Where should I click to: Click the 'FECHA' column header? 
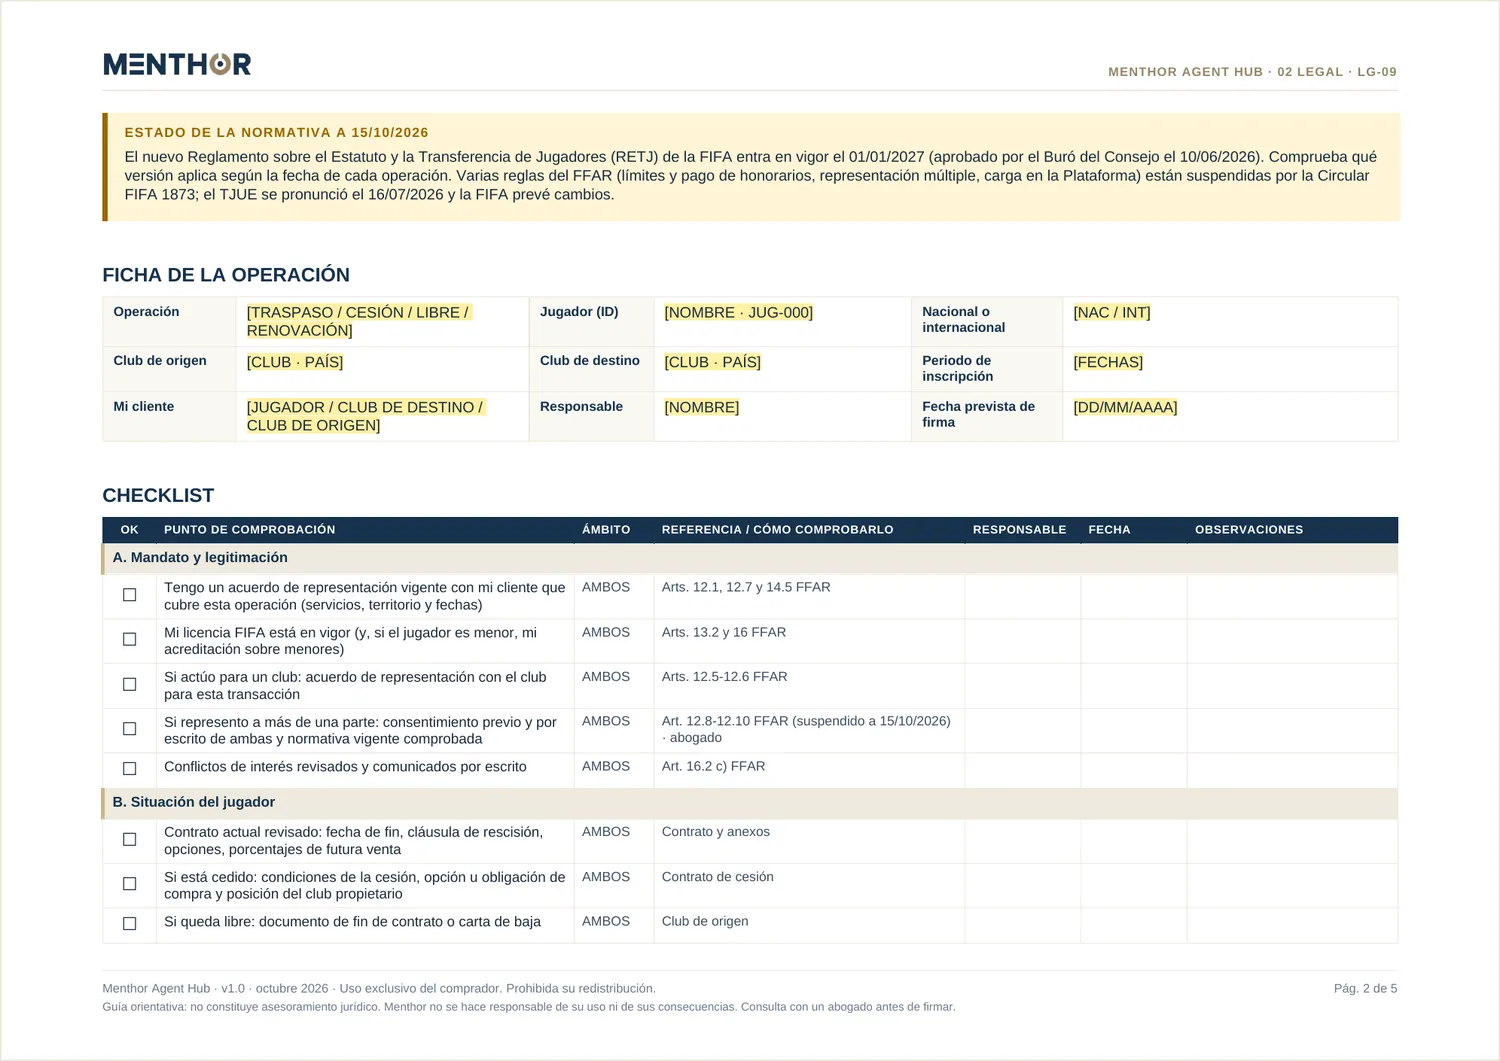click(1109, 530)
